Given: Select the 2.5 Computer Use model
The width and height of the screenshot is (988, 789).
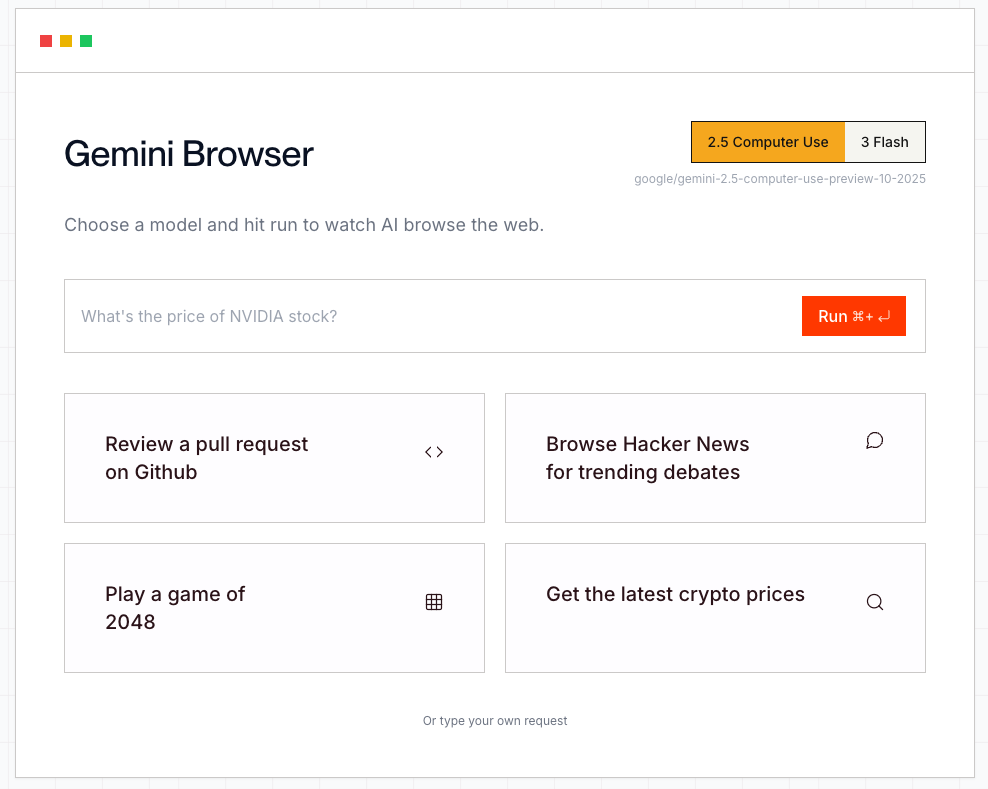Looking at the screenshot, I should click(x=768, y=142).
